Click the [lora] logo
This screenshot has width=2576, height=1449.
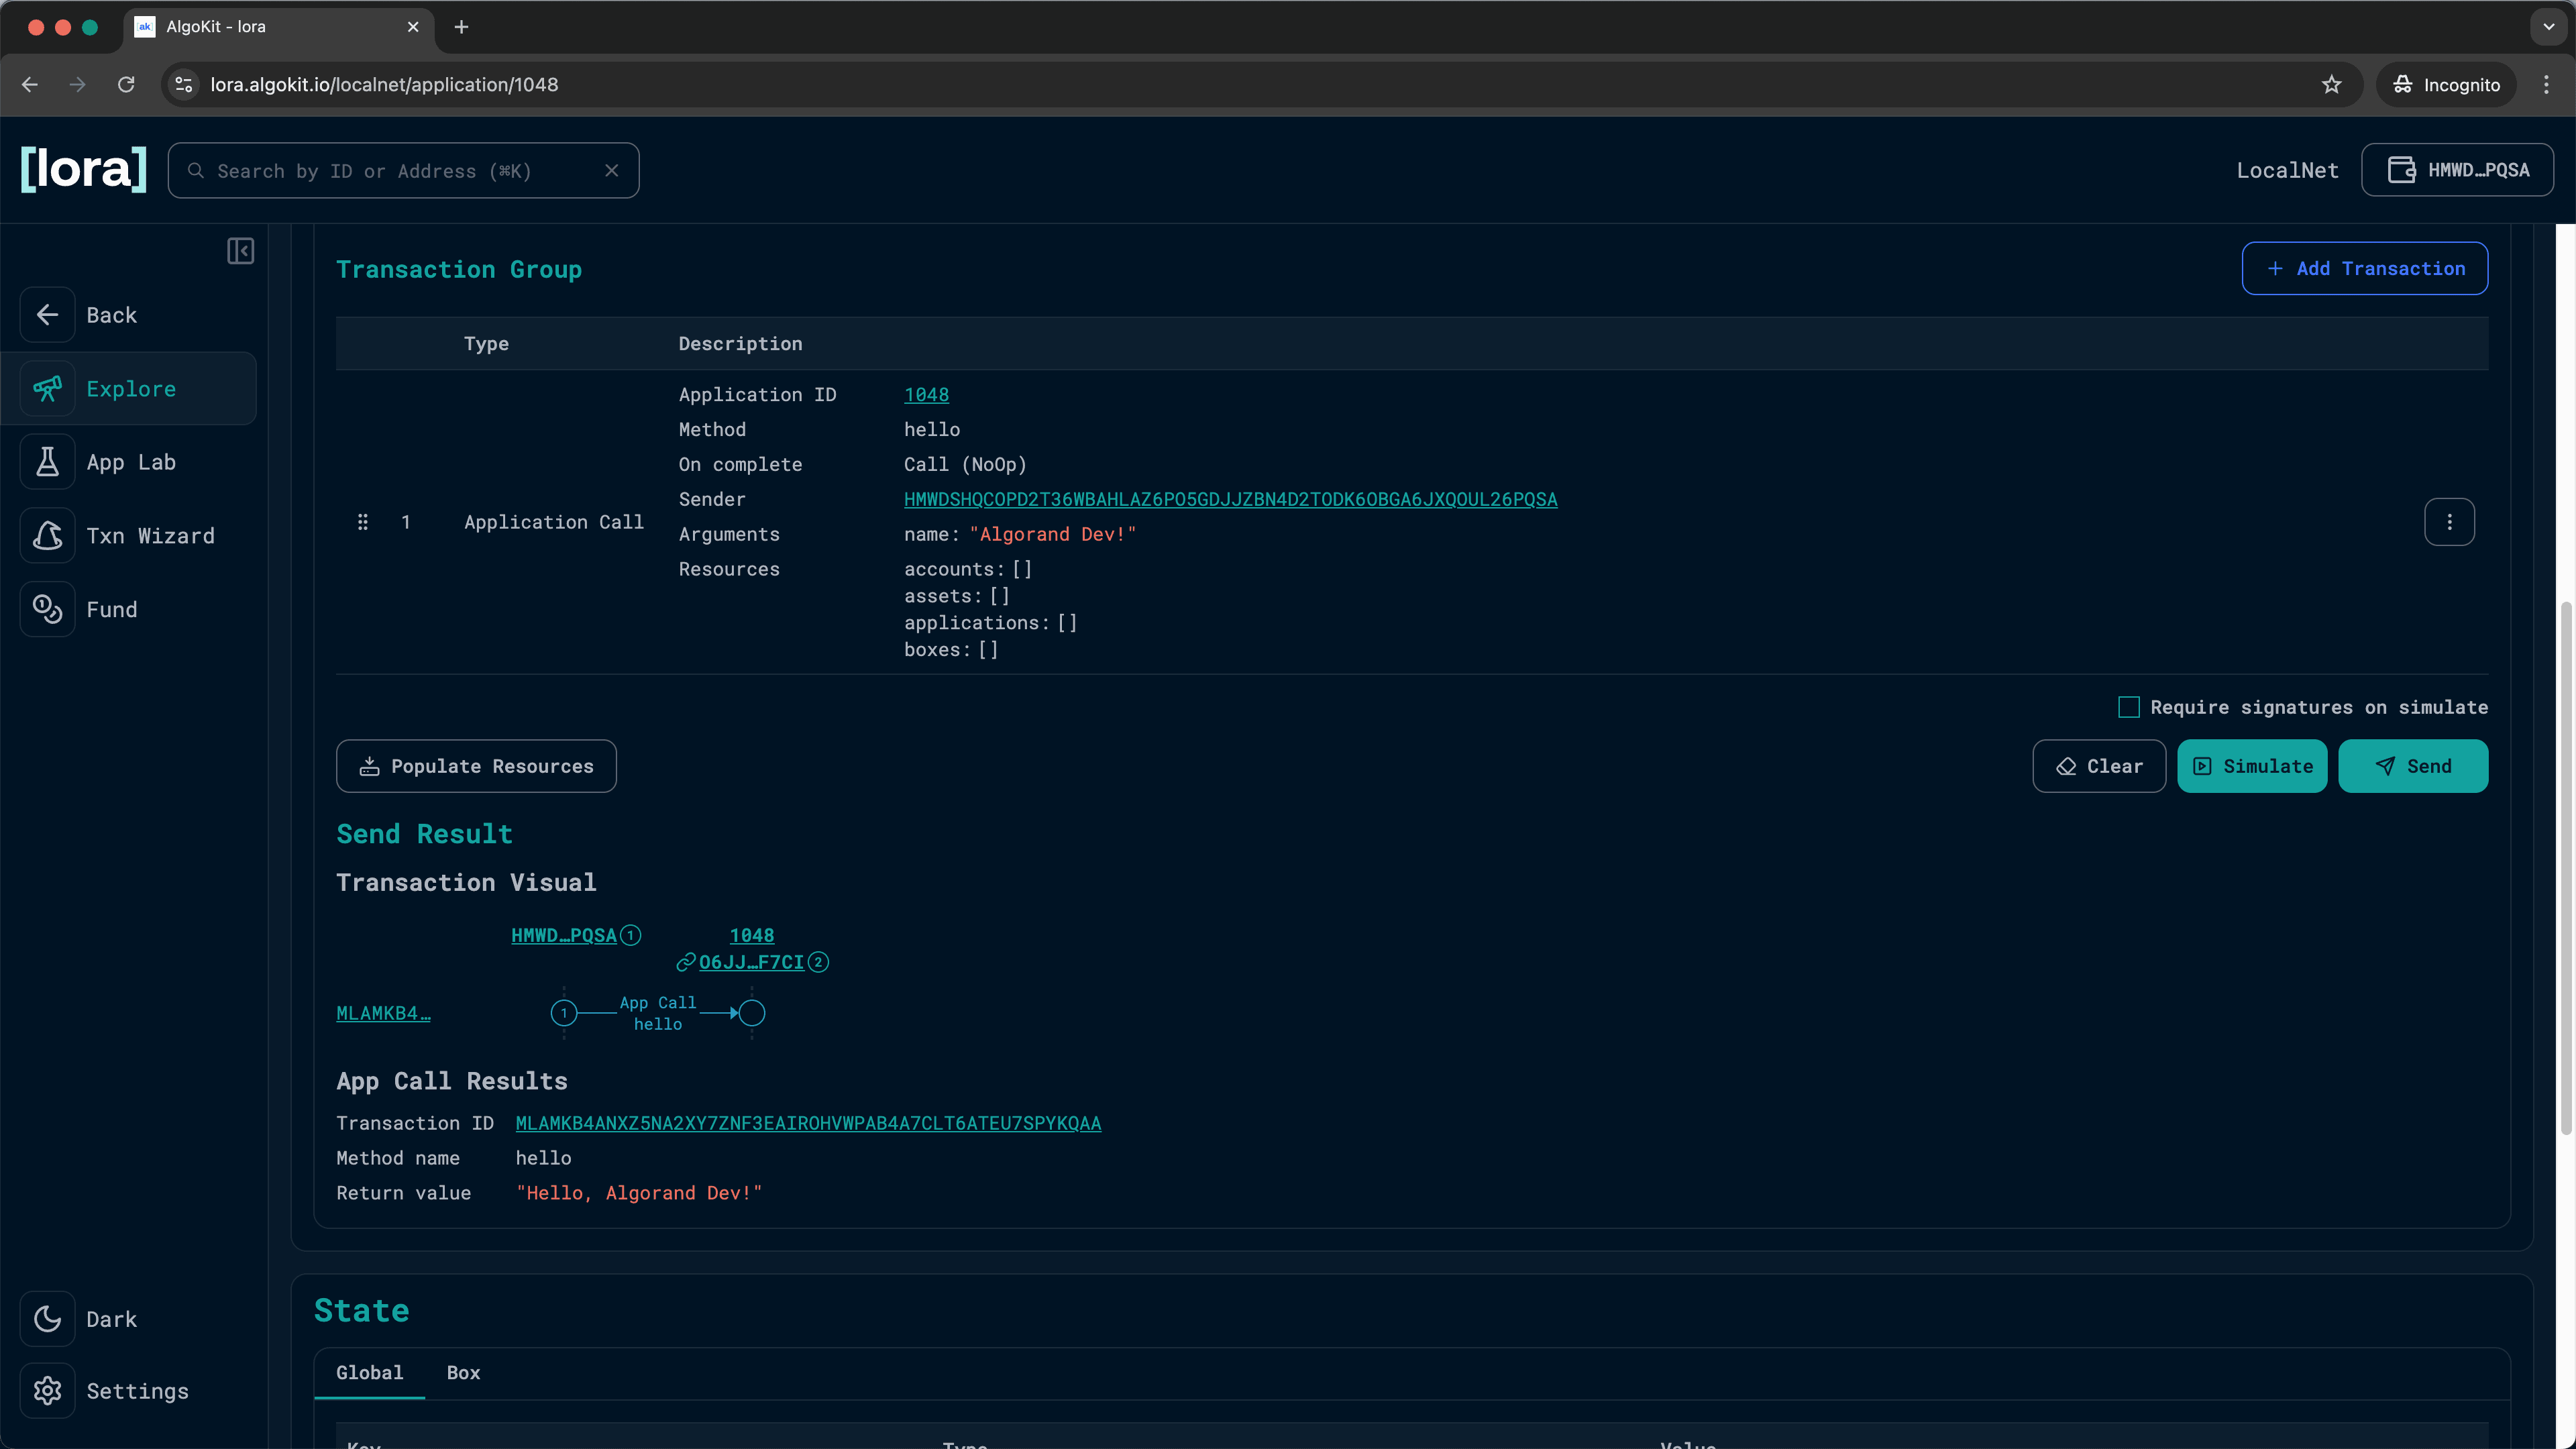pyautogui.click(x=83, y=169)
